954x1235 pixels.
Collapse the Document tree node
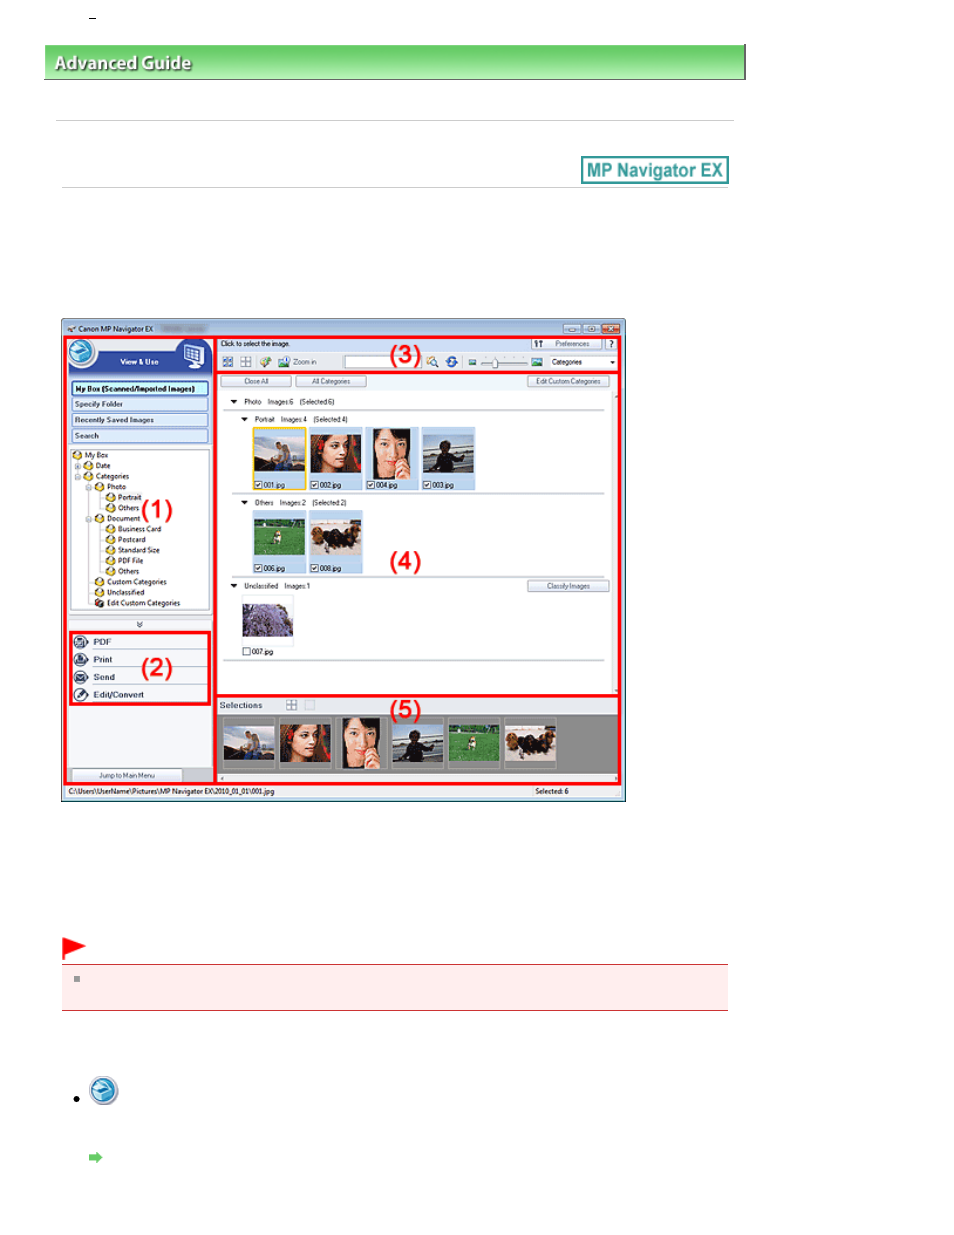click(x=88, y=519)
